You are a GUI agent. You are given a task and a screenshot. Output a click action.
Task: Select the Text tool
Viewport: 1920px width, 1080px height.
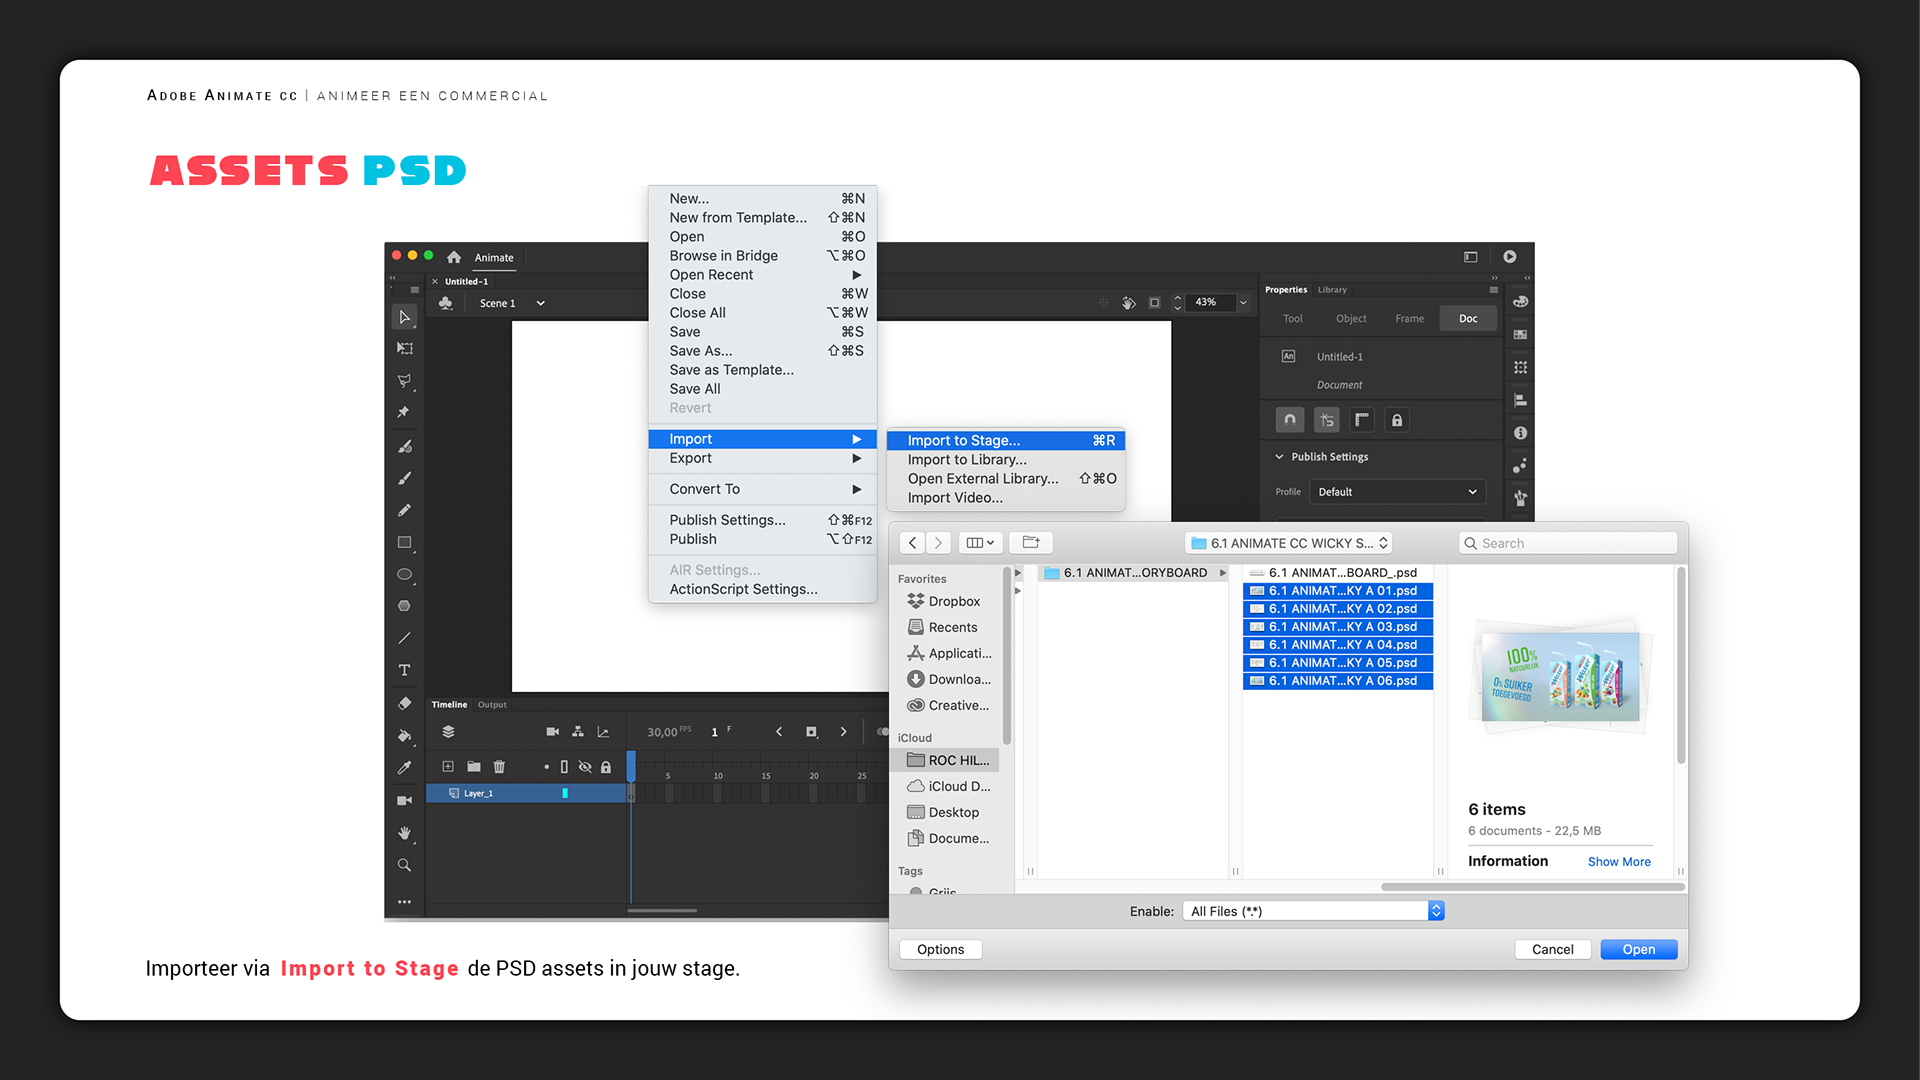[x=404, y=670]
